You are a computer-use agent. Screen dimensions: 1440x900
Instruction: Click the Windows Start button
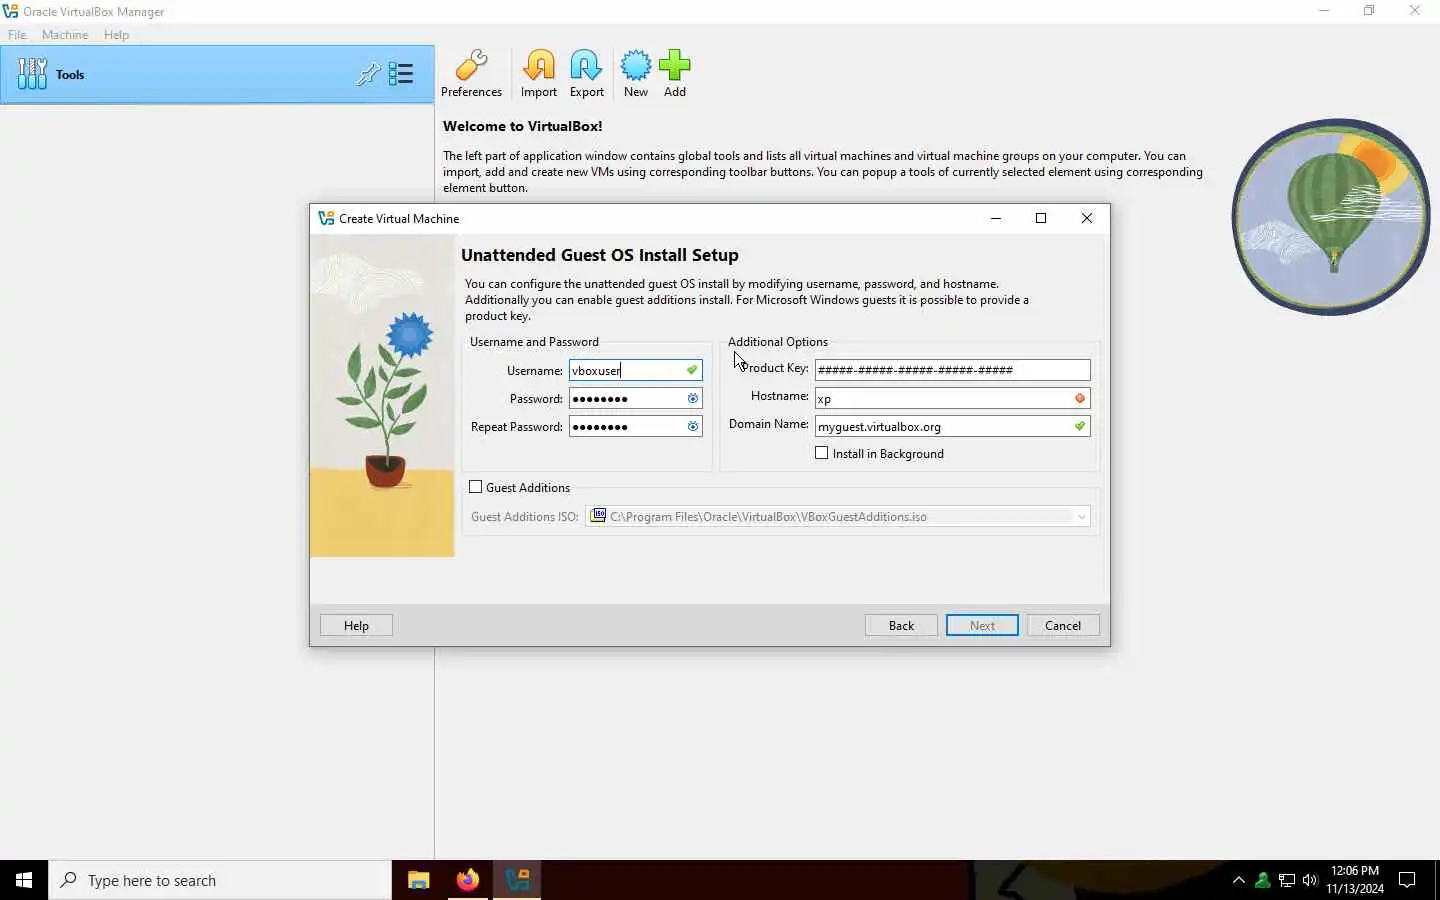pos(24,880)
